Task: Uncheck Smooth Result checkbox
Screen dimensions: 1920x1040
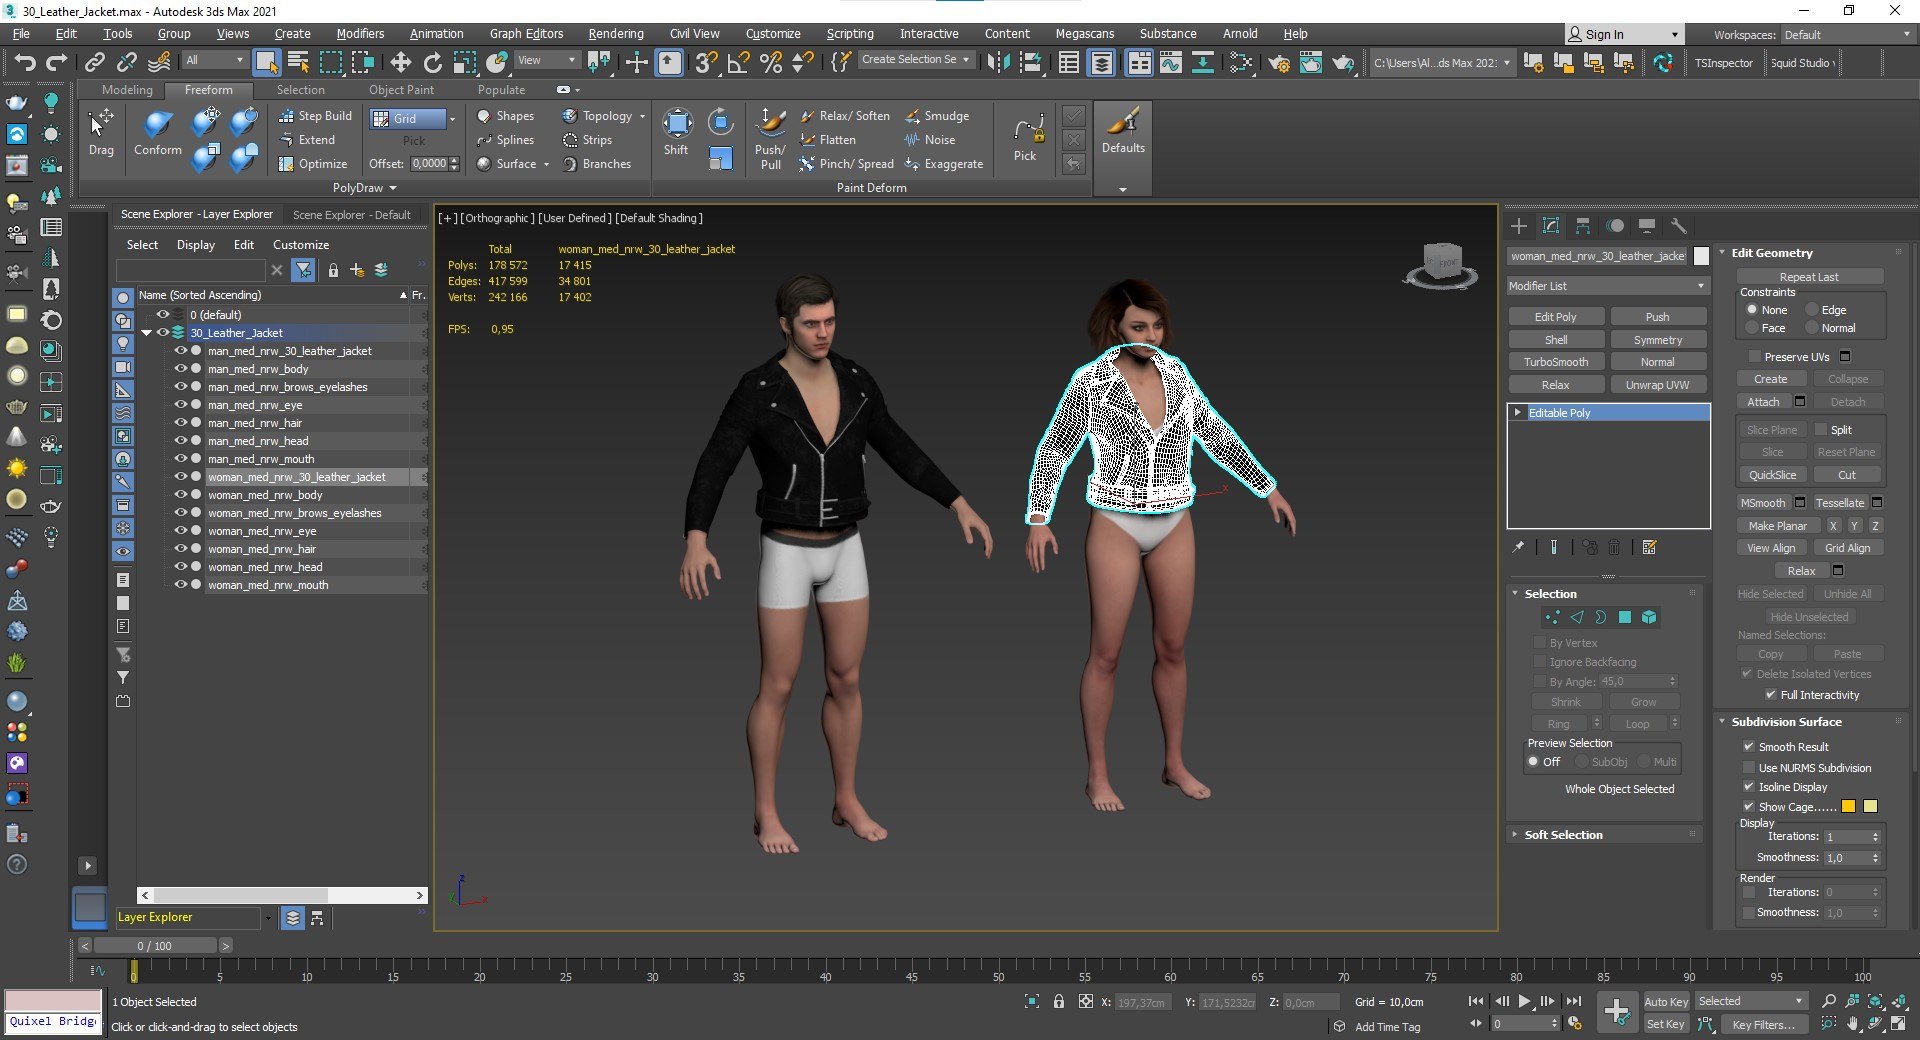Action: (x=1749, y=747)
